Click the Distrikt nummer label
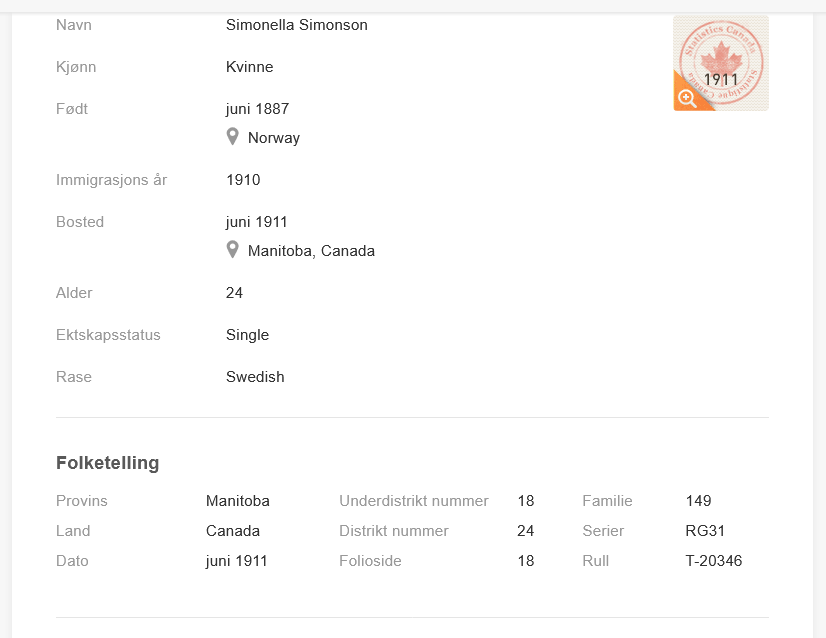Screen dimensions: 826x638 [x=394, y=531]
